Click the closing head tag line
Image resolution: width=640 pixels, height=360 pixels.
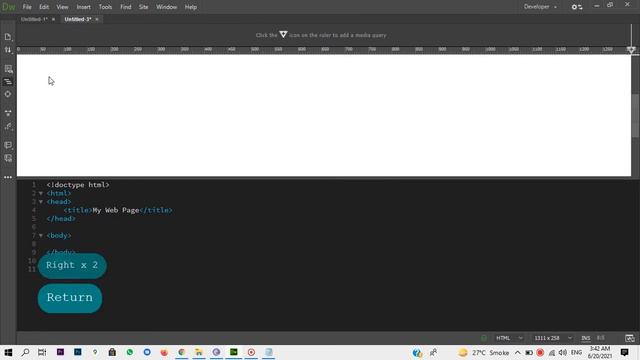(x=61, y=219)
